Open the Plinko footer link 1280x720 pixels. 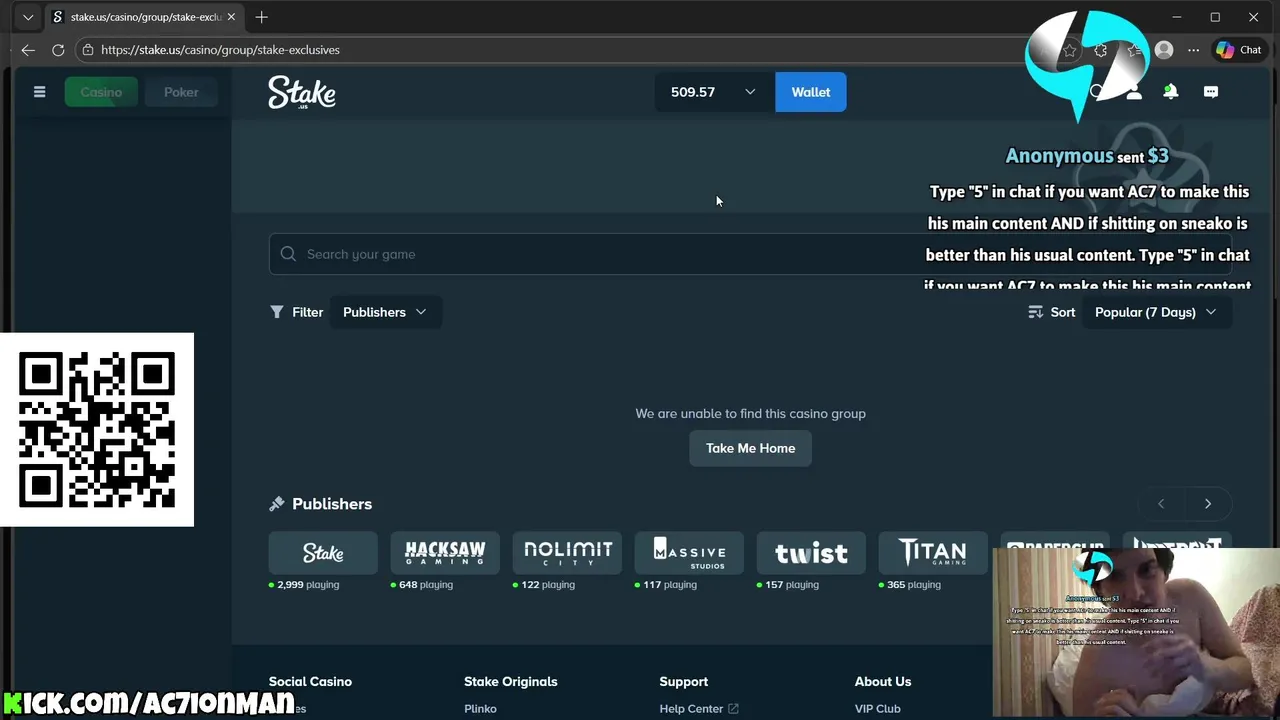[x=480, y=709]
